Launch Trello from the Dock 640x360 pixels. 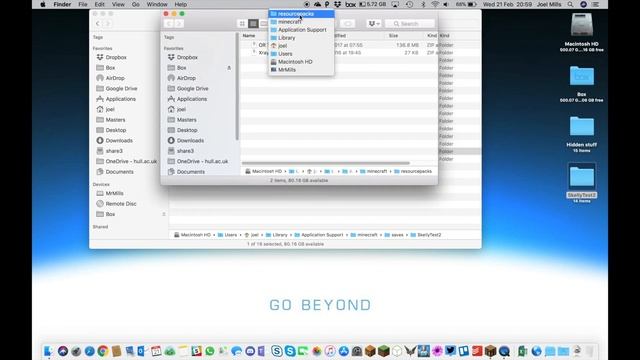coord(464,351)
